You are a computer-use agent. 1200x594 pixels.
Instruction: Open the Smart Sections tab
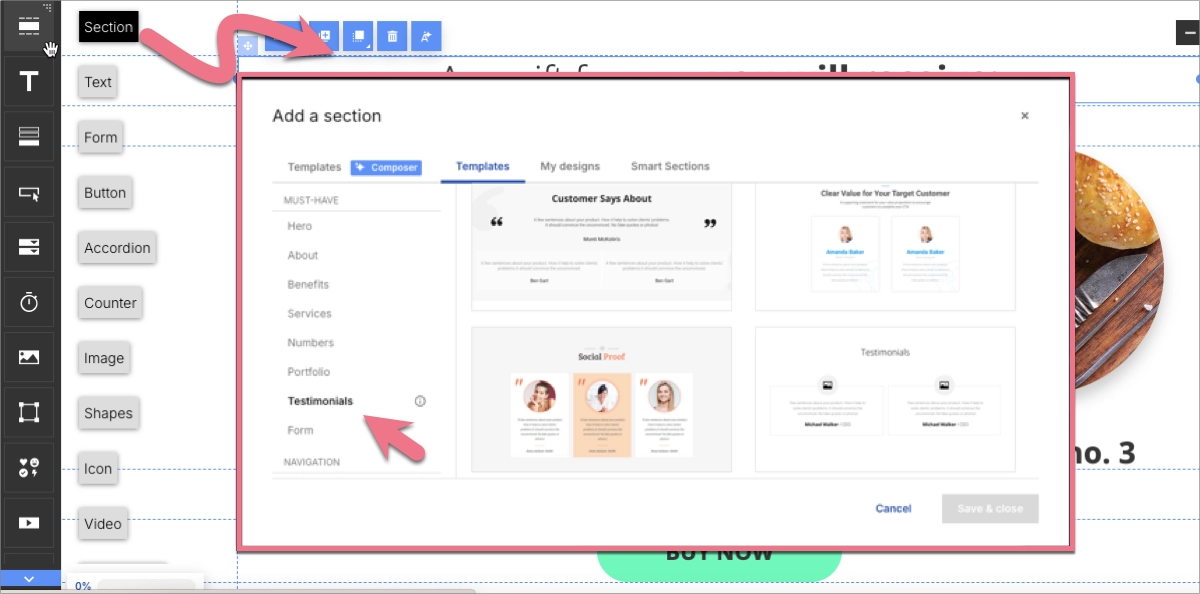point(669,166)
